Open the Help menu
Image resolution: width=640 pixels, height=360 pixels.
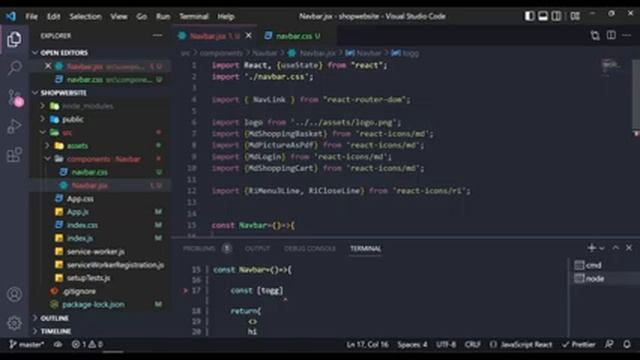[x=226, y=16]
